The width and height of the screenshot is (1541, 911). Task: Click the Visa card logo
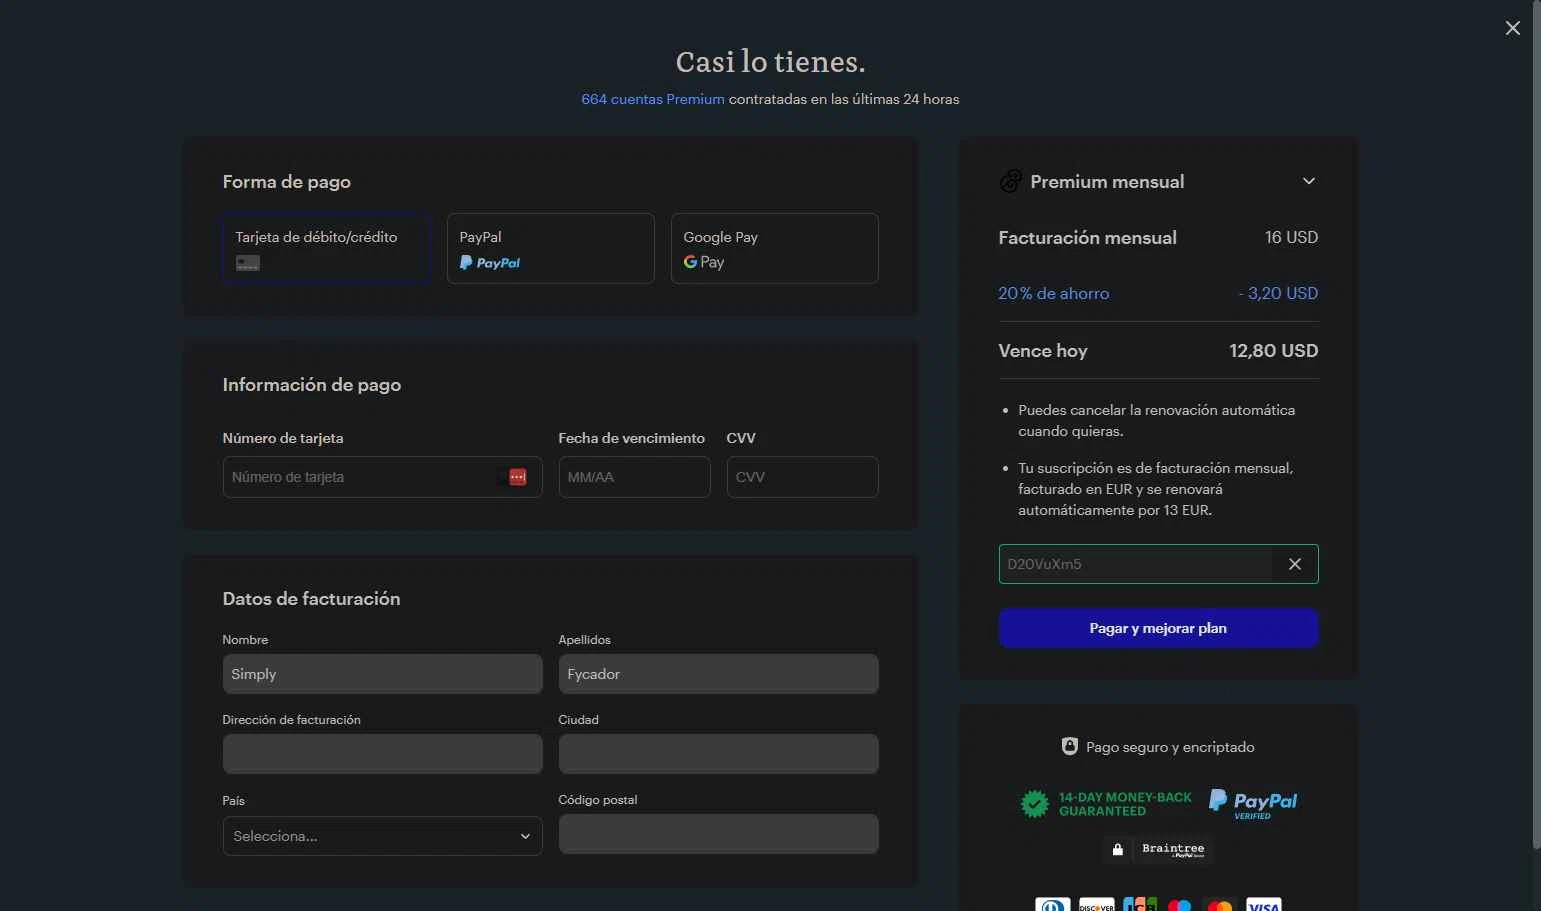click(x=1264, y=905)
